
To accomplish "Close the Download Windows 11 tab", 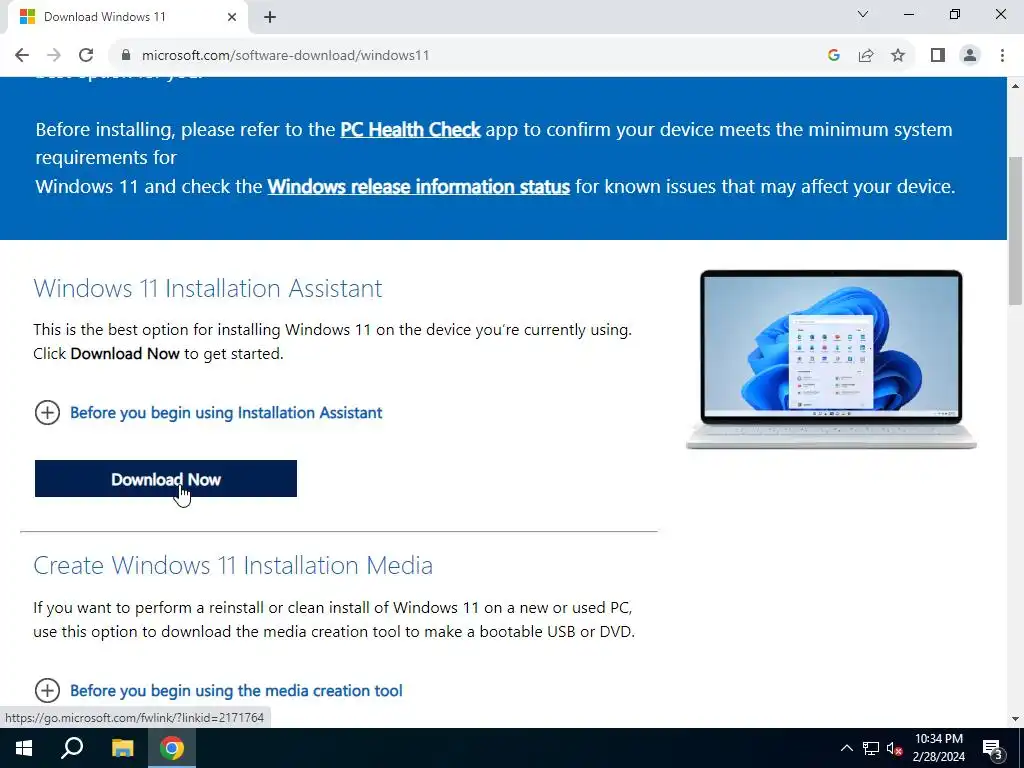I will [232, 18].
